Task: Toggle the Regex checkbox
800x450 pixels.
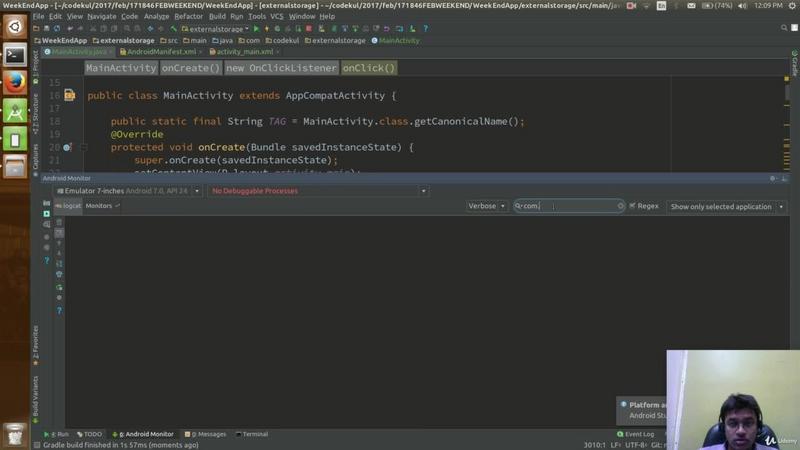Action: coord(633,206)
